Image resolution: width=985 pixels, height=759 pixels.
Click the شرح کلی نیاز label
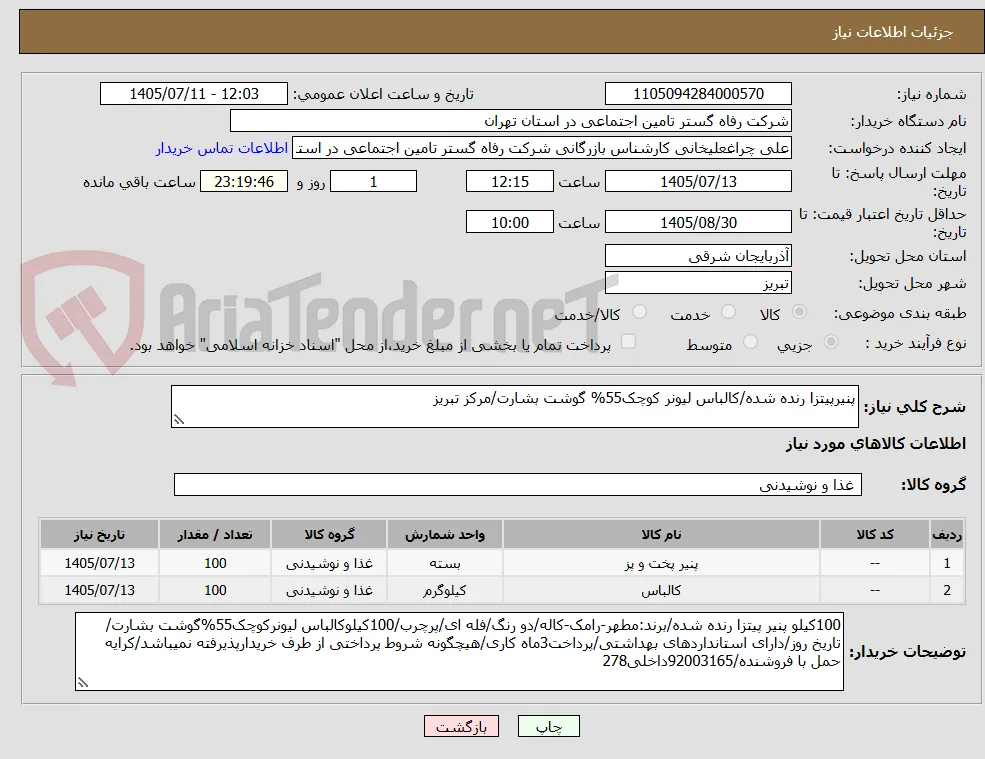pyautogui.click(x=915, y=407)
